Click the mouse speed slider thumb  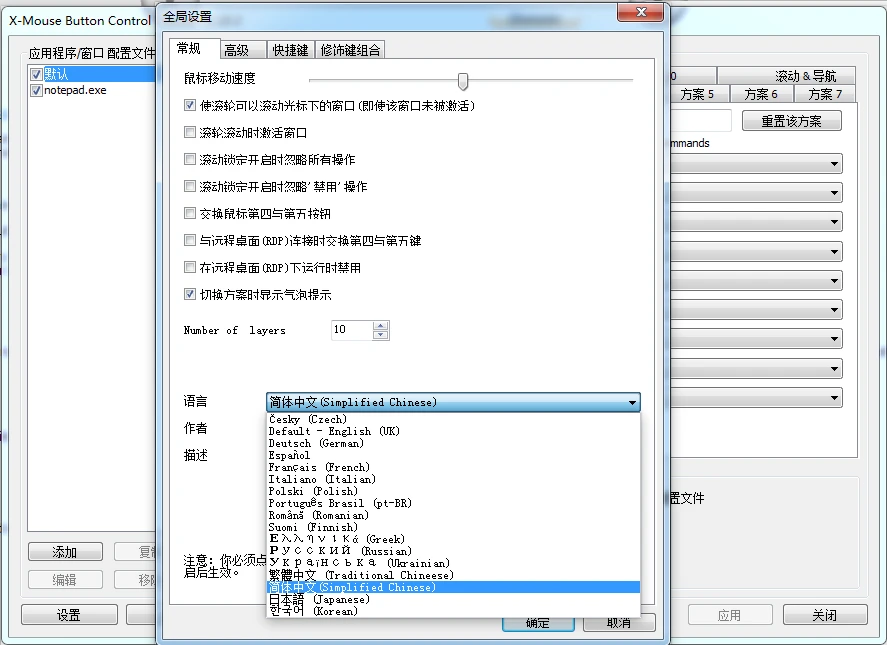(x=463, y=81)
